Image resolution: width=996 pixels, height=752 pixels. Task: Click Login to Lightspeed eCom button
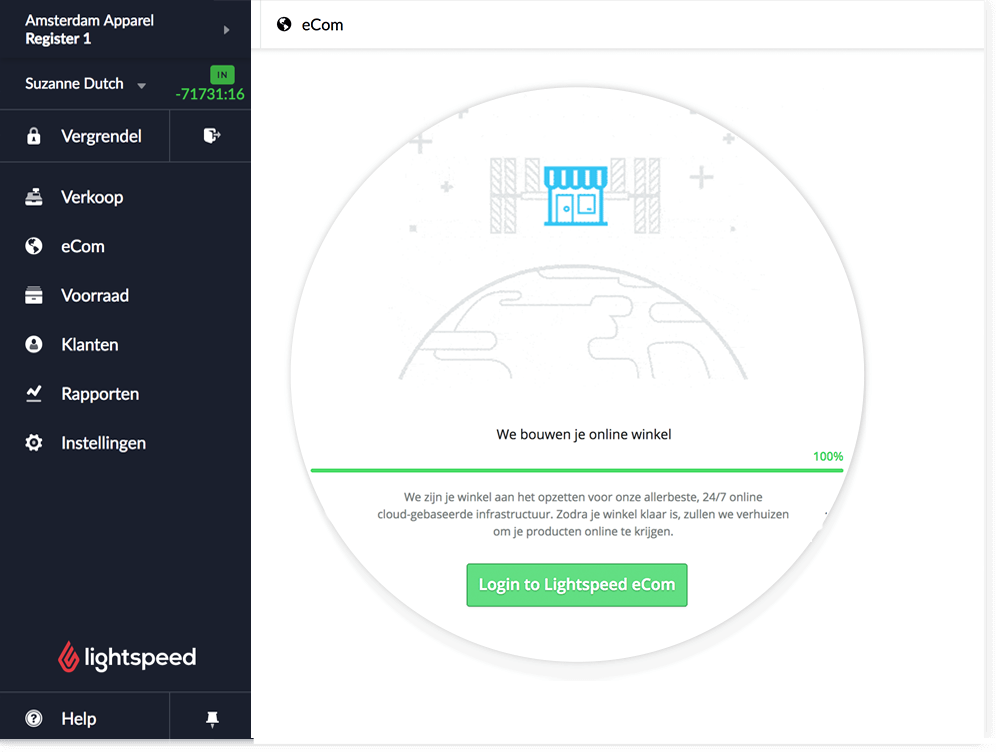point(577,585)
